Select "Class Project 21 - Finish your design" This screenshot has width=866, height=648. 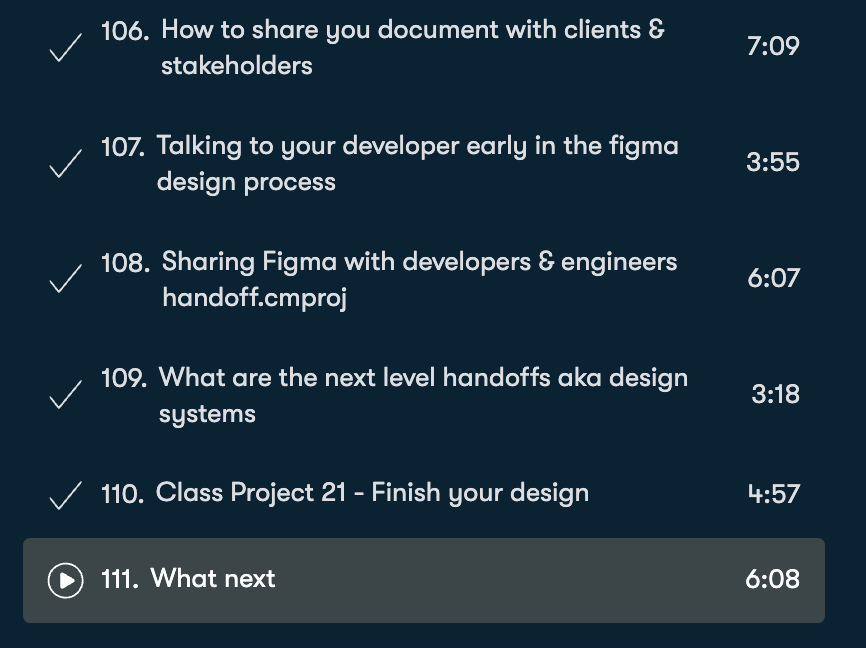click(372, 493)
